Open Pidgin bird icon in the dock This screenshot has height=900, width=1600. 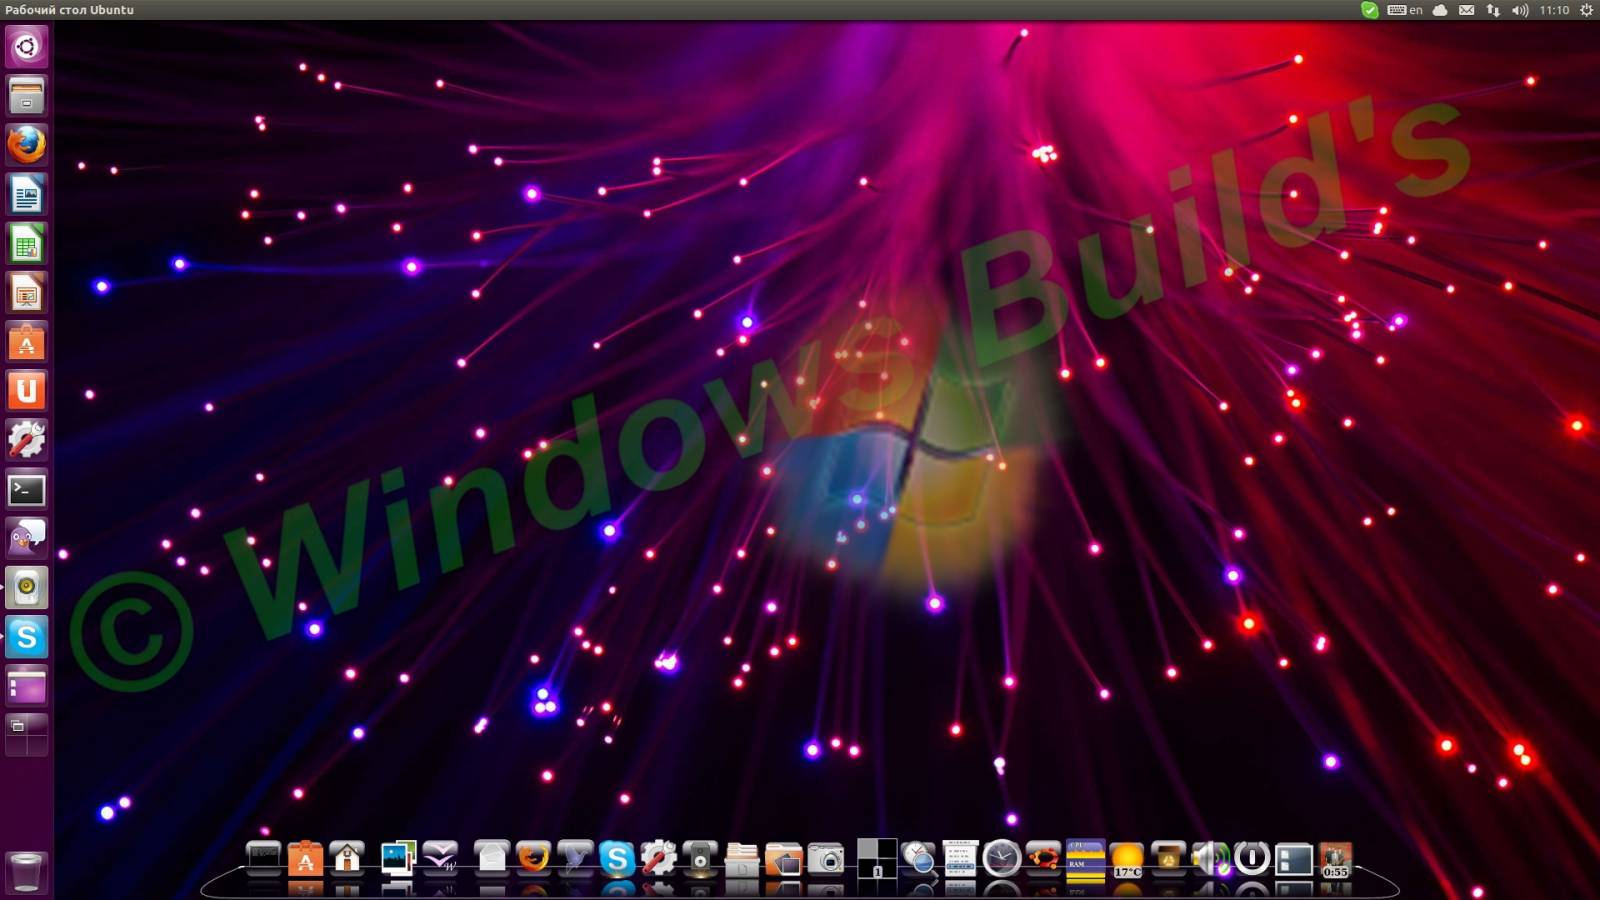575,859
